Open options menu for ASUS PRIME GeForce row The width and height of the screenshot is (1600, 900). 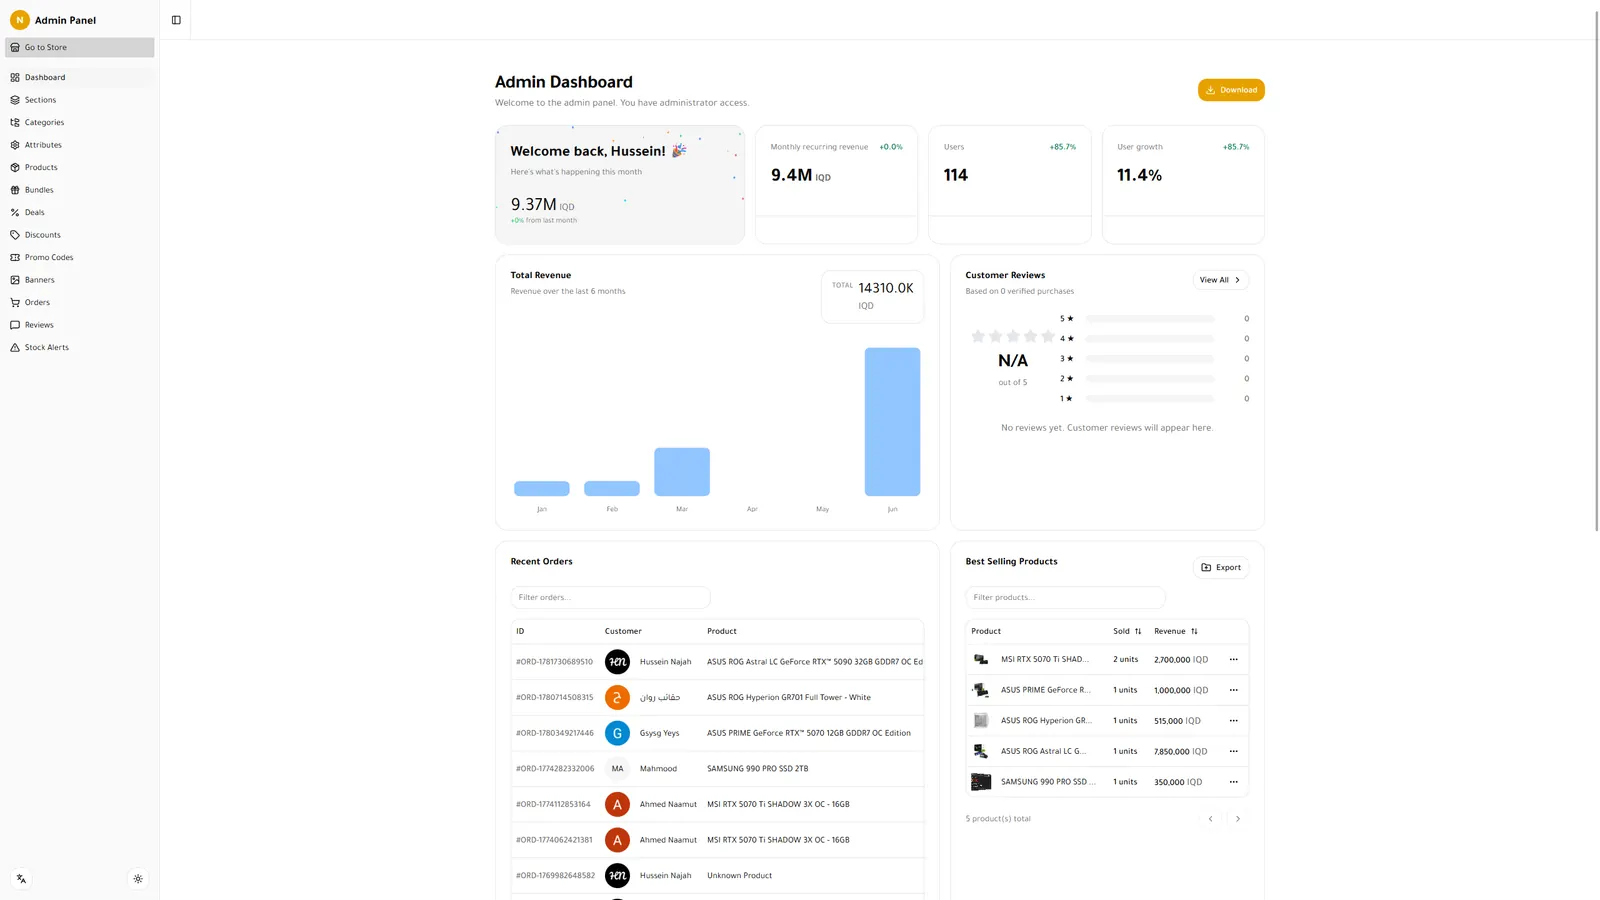[1233, 690]
